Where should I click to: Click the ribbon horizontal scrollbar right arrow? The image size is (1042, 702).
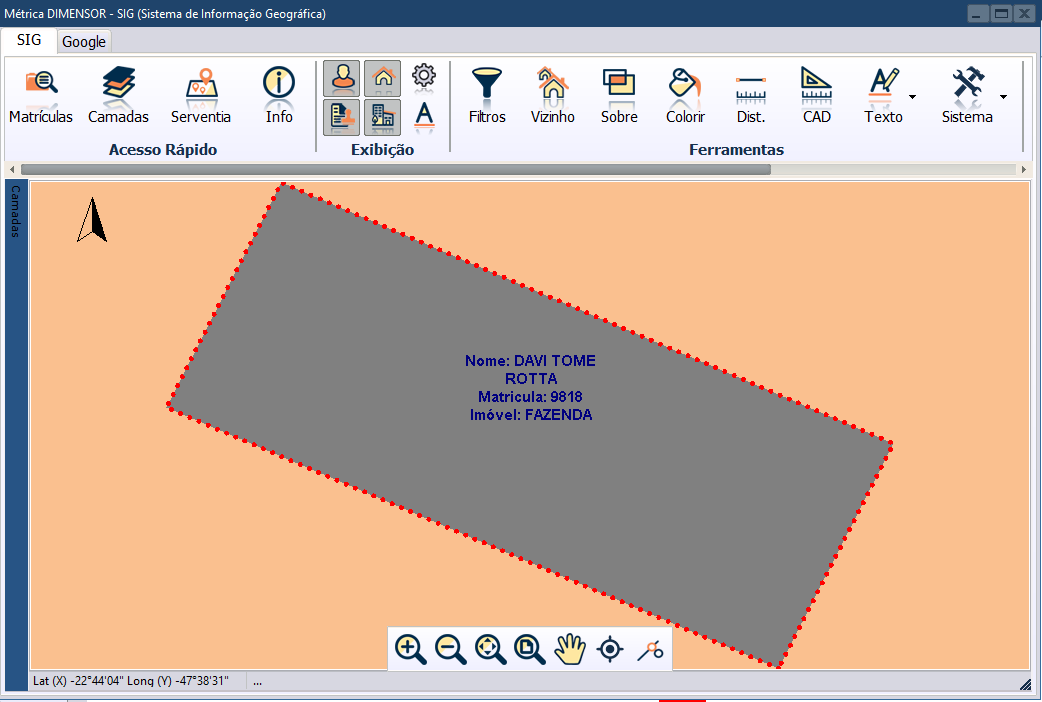(1023, 170)
